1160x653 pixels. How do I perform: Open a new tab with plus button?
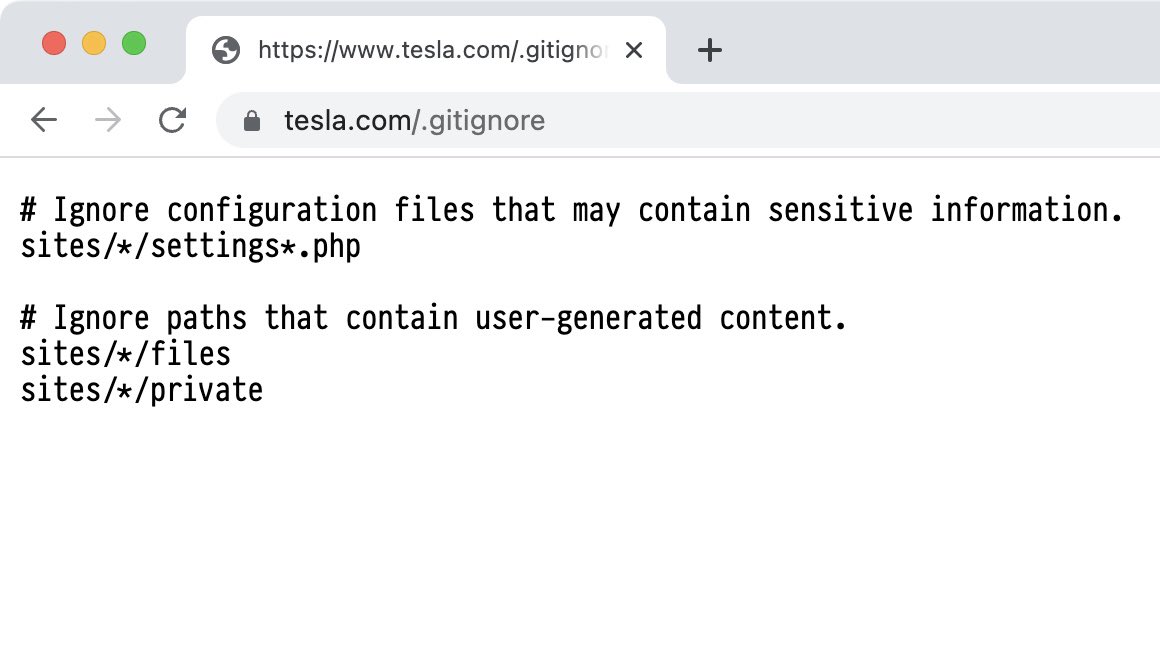tap(709, 50)
